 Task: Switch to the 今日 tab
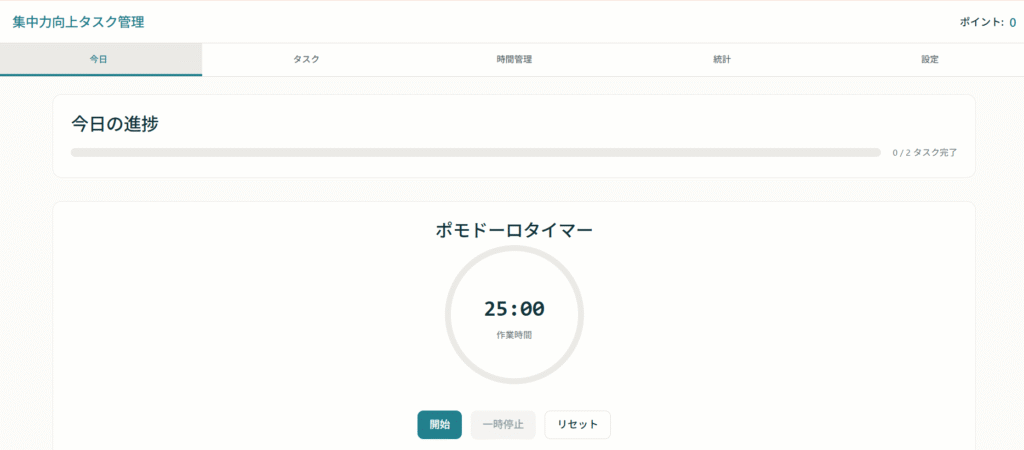100,60
